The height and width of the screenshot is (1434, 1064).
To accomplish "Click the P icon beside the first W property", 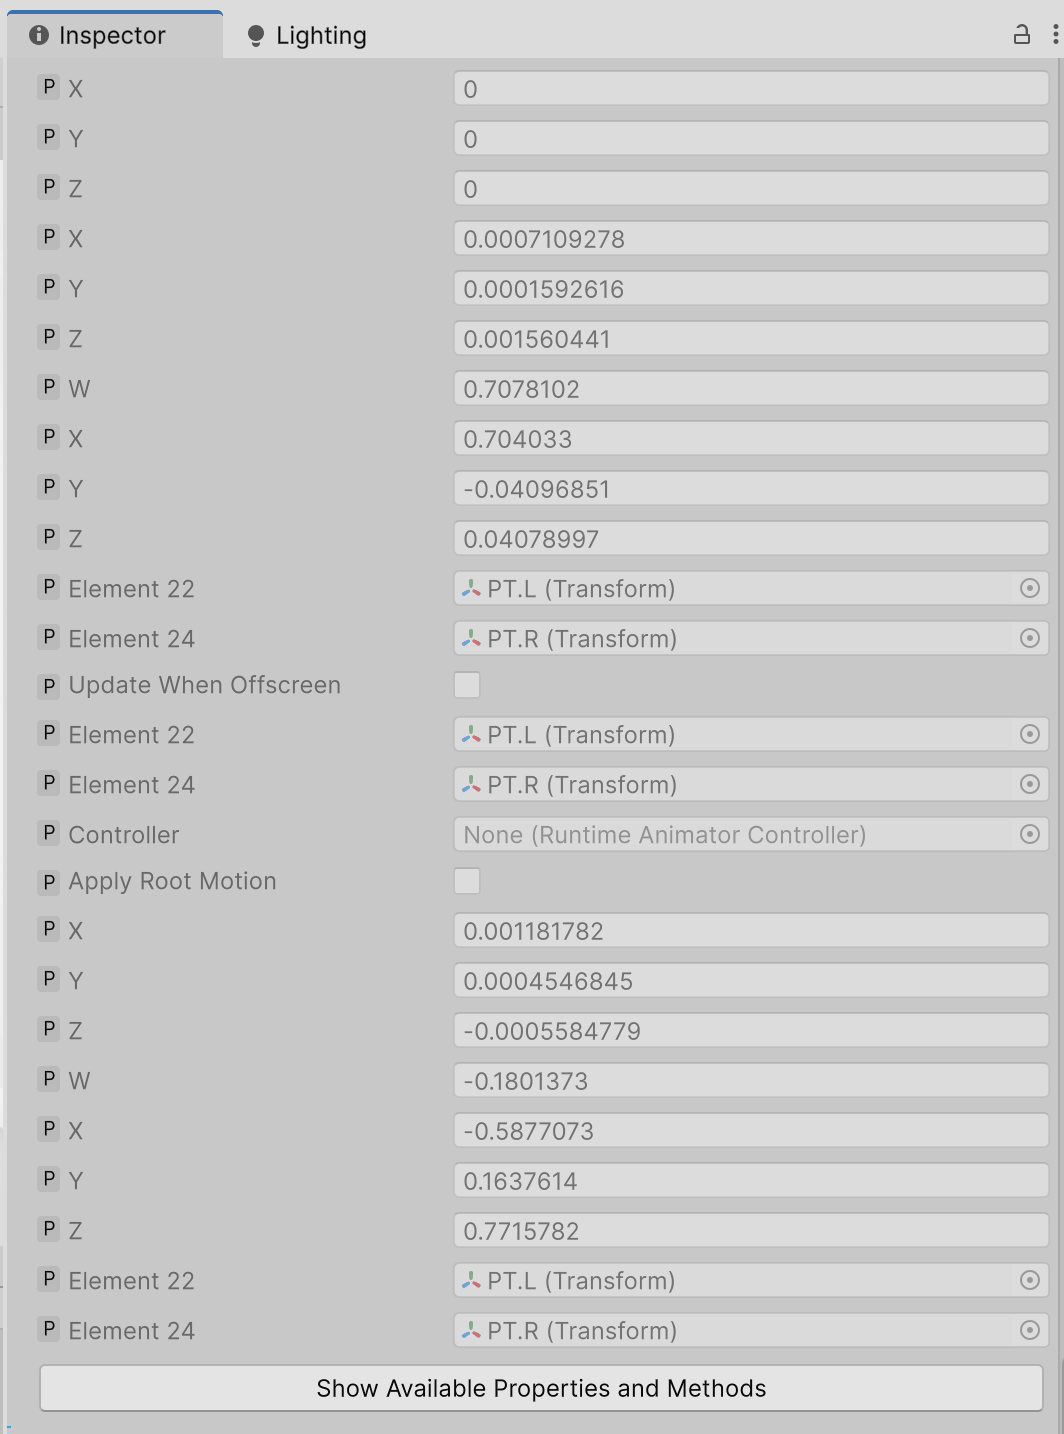I will 49,387.
